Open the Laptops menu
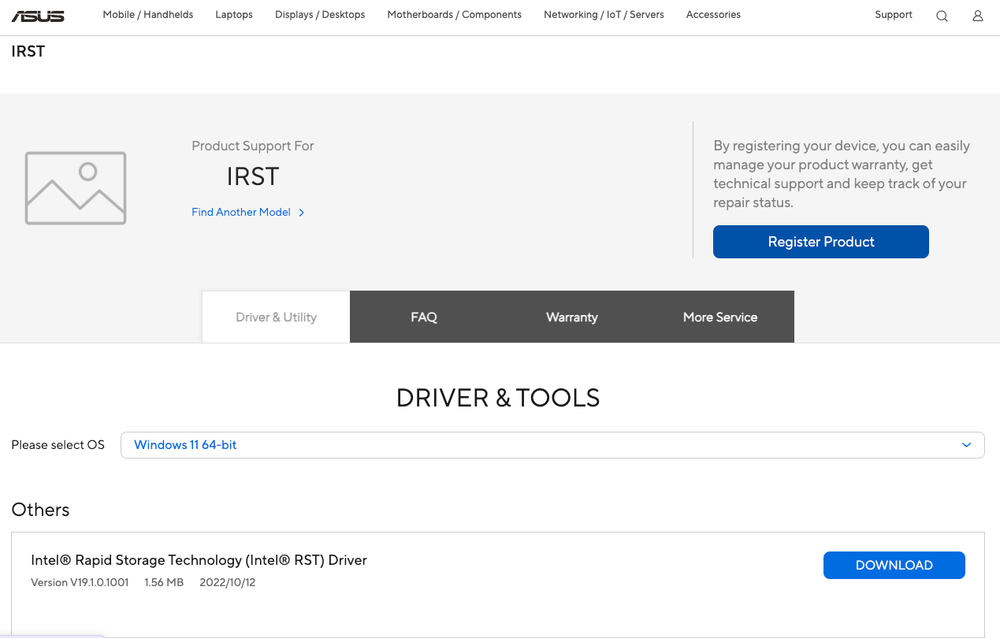1000x638 pixels. tap(233, 15)
